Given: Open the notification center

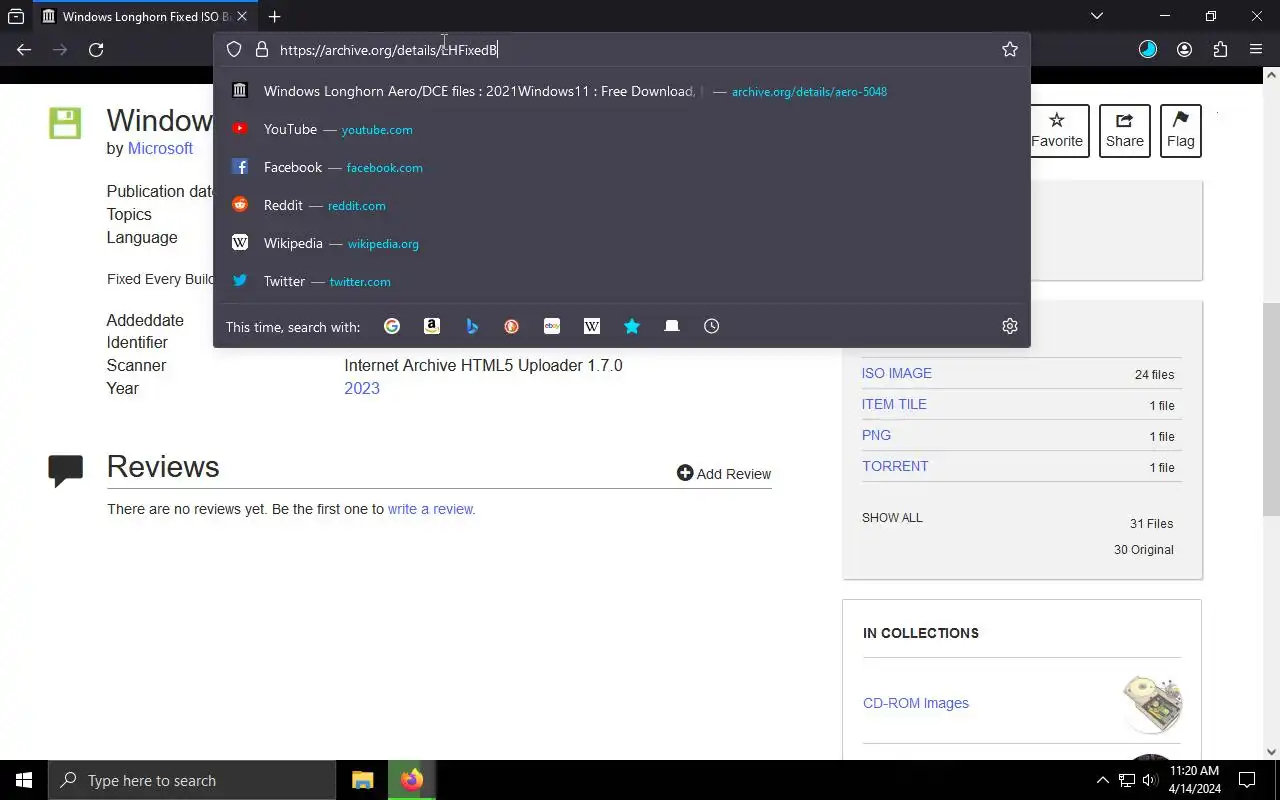Looking at the screenshot, I should pos(1247,780).
